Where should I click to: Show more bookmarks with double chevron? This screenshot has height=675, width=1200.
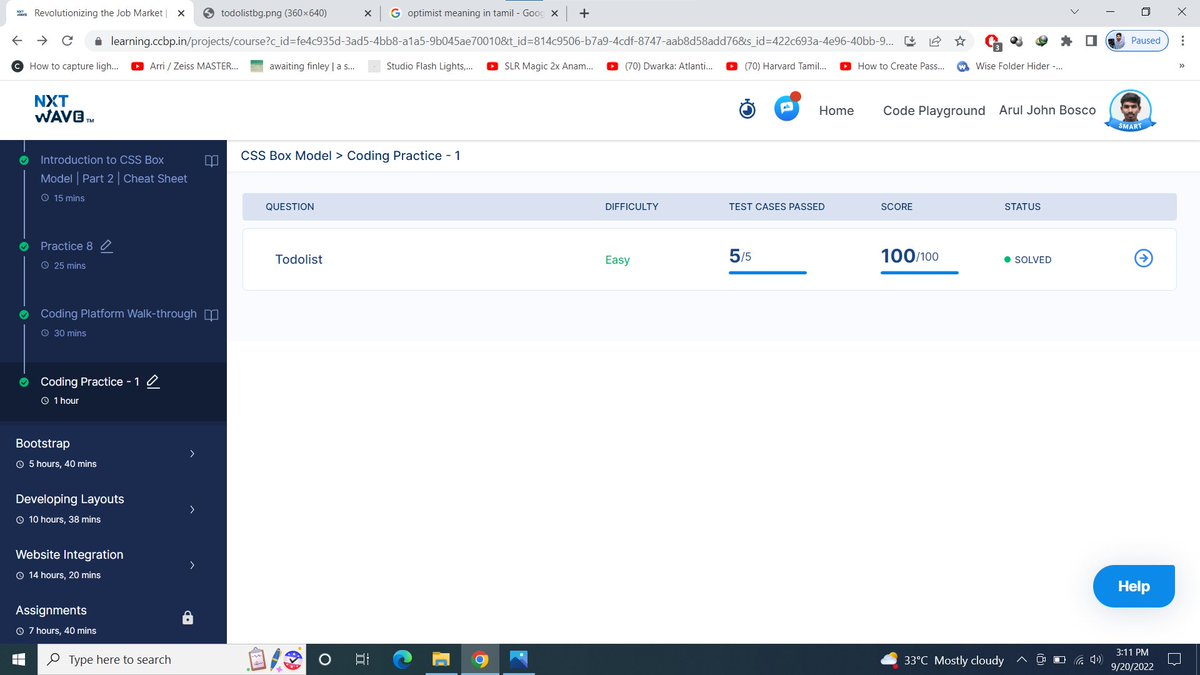pos(1182,67)
